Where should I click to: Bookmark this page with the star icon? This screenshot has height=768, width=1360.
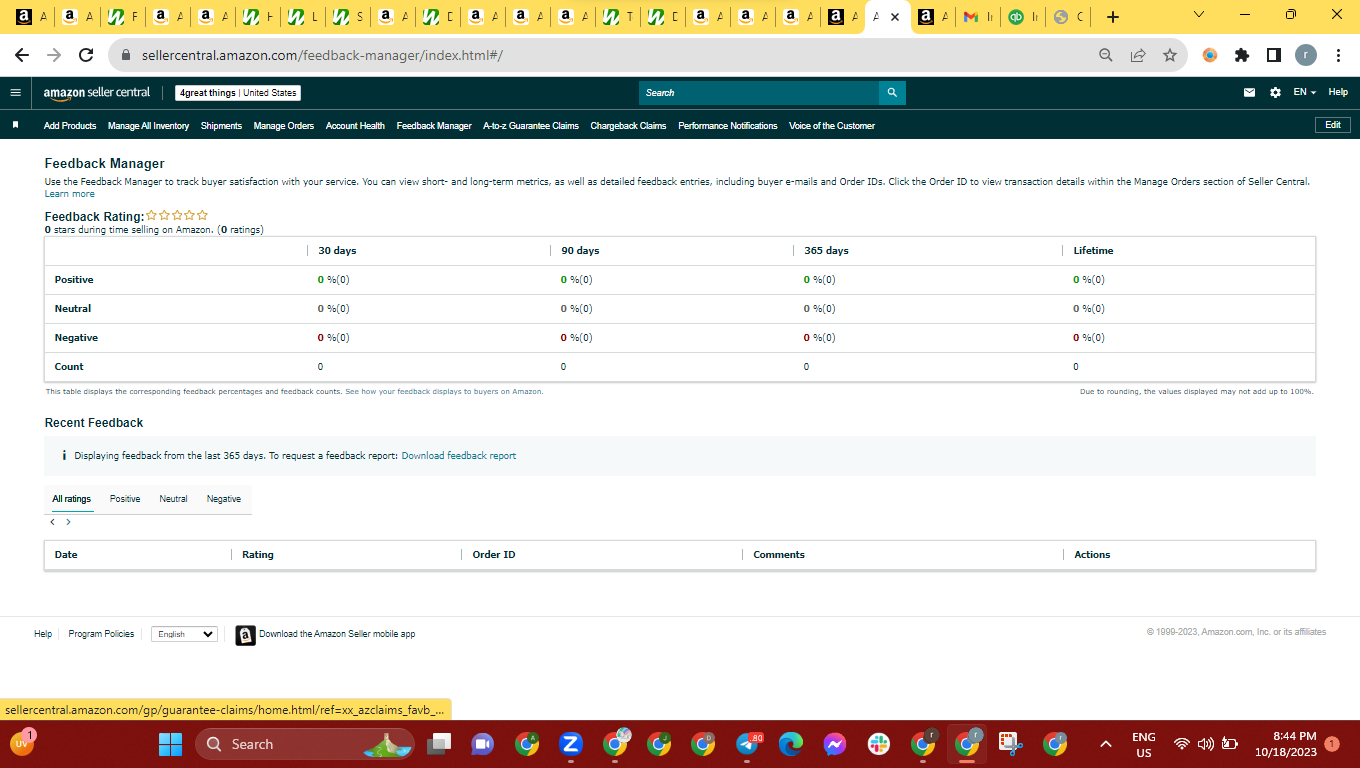click(1169, 56)
